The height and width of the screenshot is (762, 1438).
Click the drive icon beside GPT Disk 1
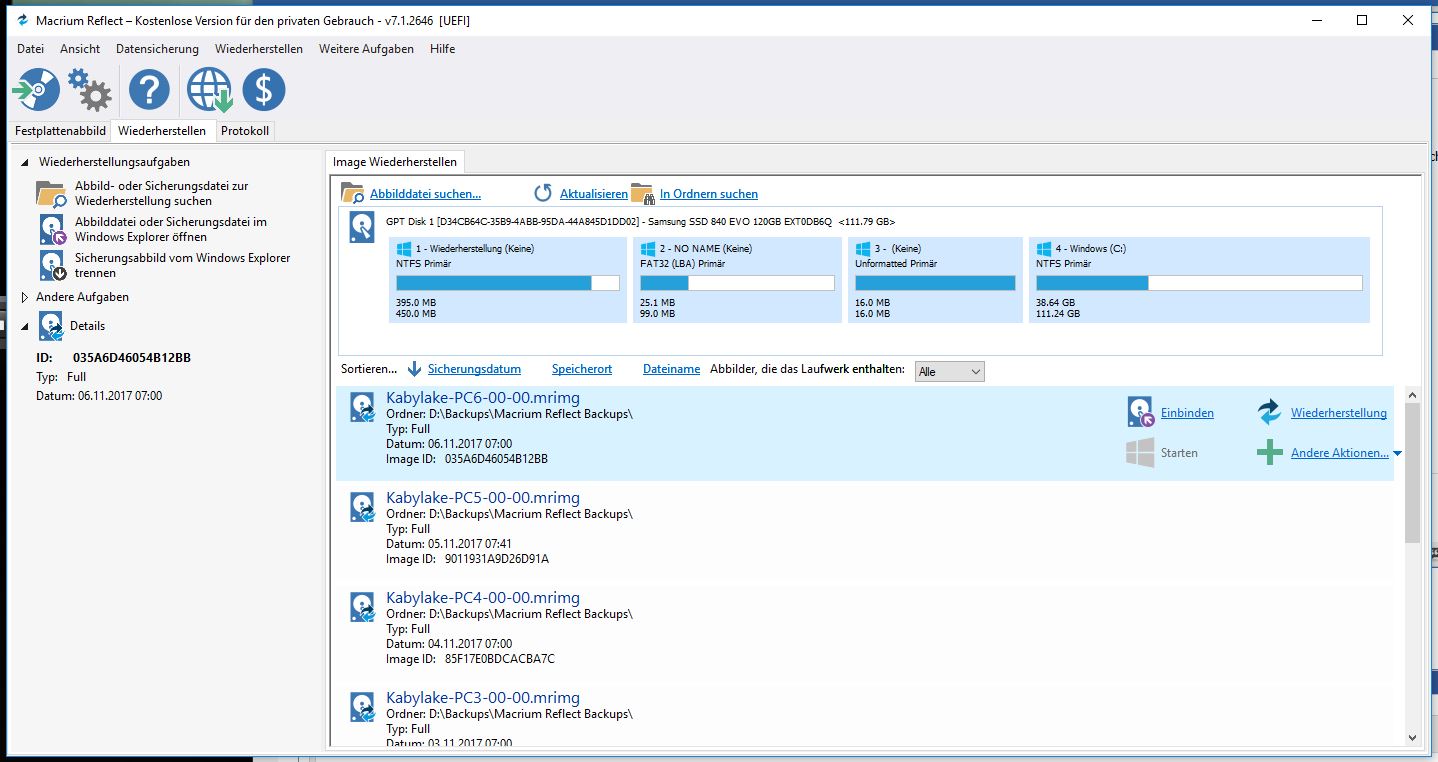tap(362, 227)
